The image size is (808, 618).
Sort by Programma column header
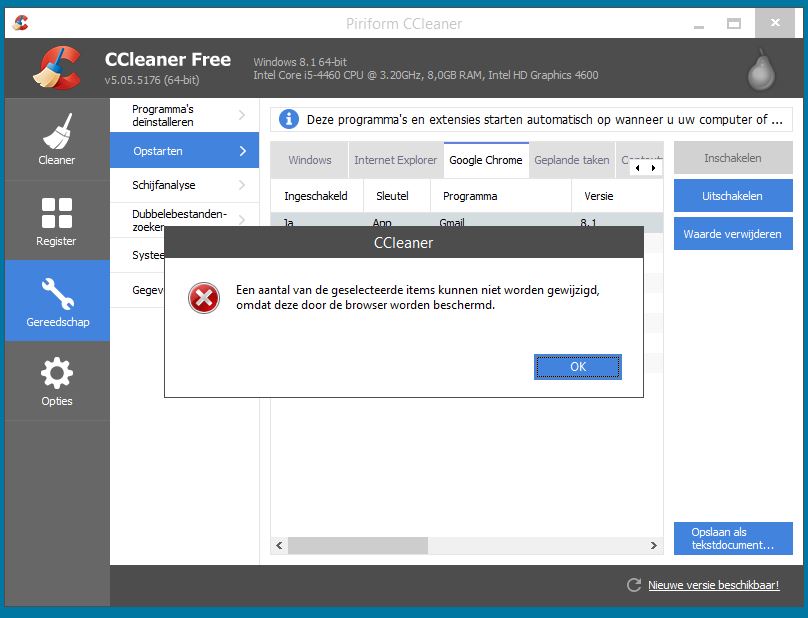501,196
